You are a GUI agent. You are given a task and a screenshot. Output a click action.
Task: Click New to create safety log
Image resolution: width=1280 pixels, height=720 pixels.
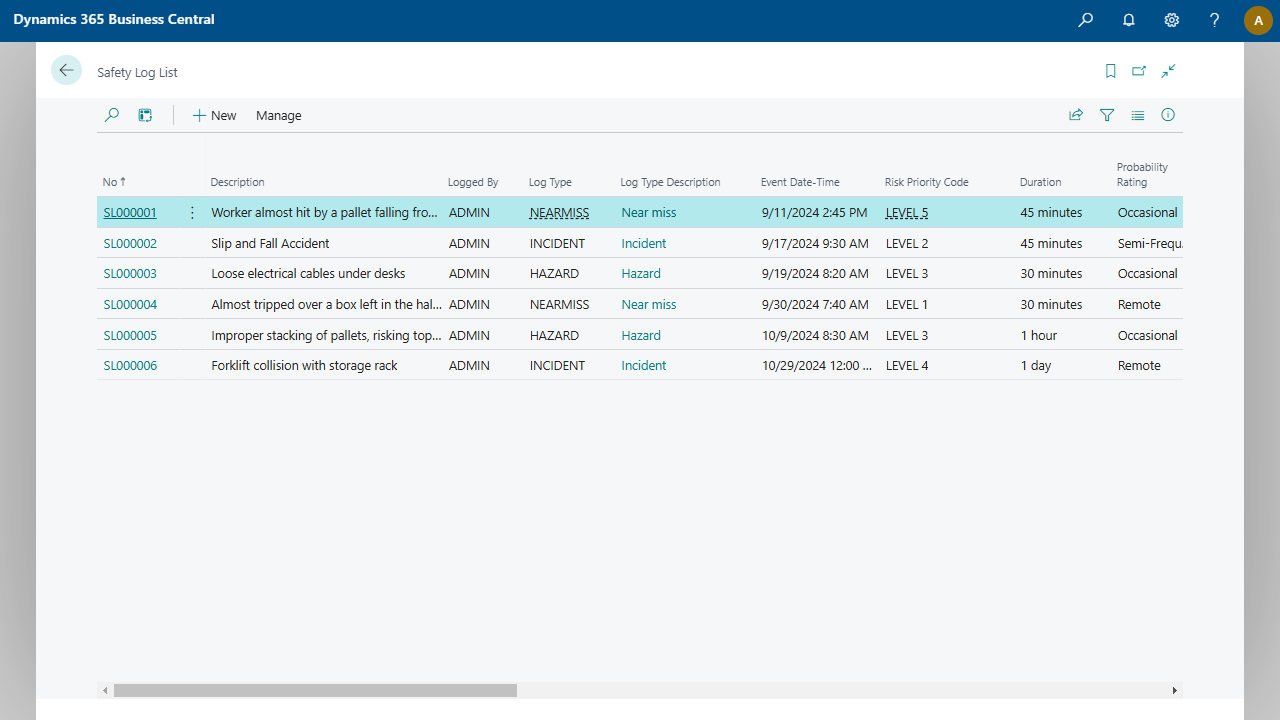214,116
